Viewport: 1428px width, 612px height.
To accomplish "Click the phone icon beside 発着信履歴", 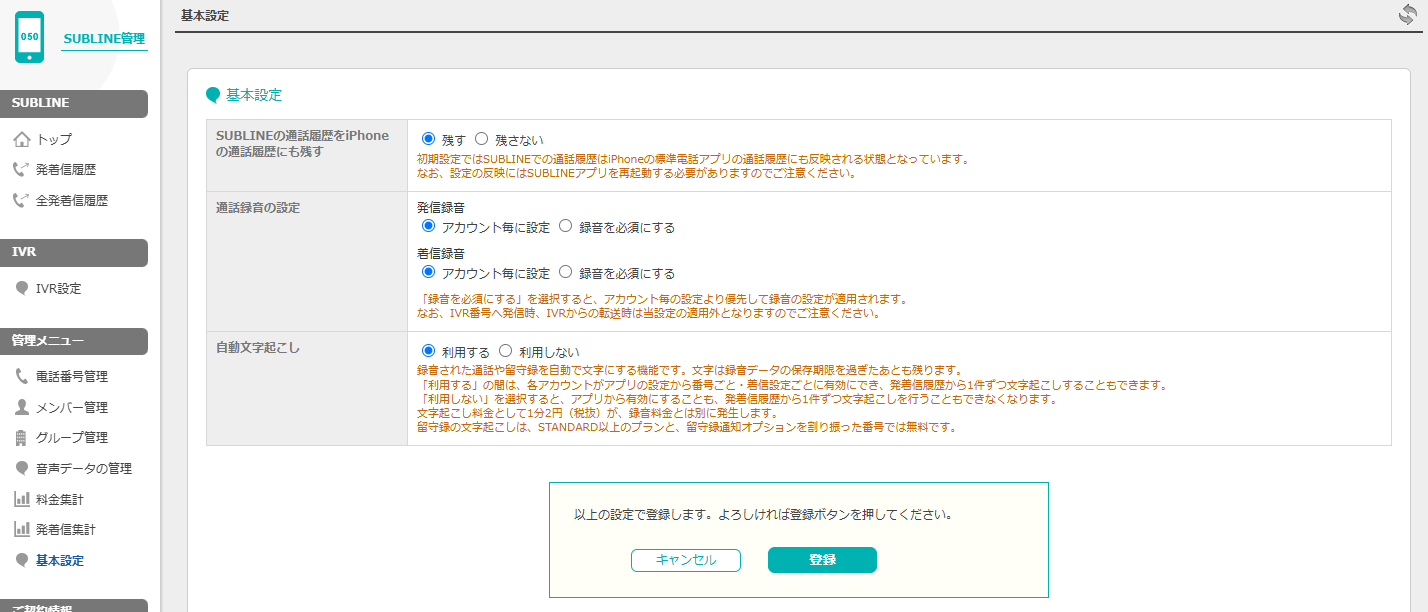I will [x=22, y=170].
